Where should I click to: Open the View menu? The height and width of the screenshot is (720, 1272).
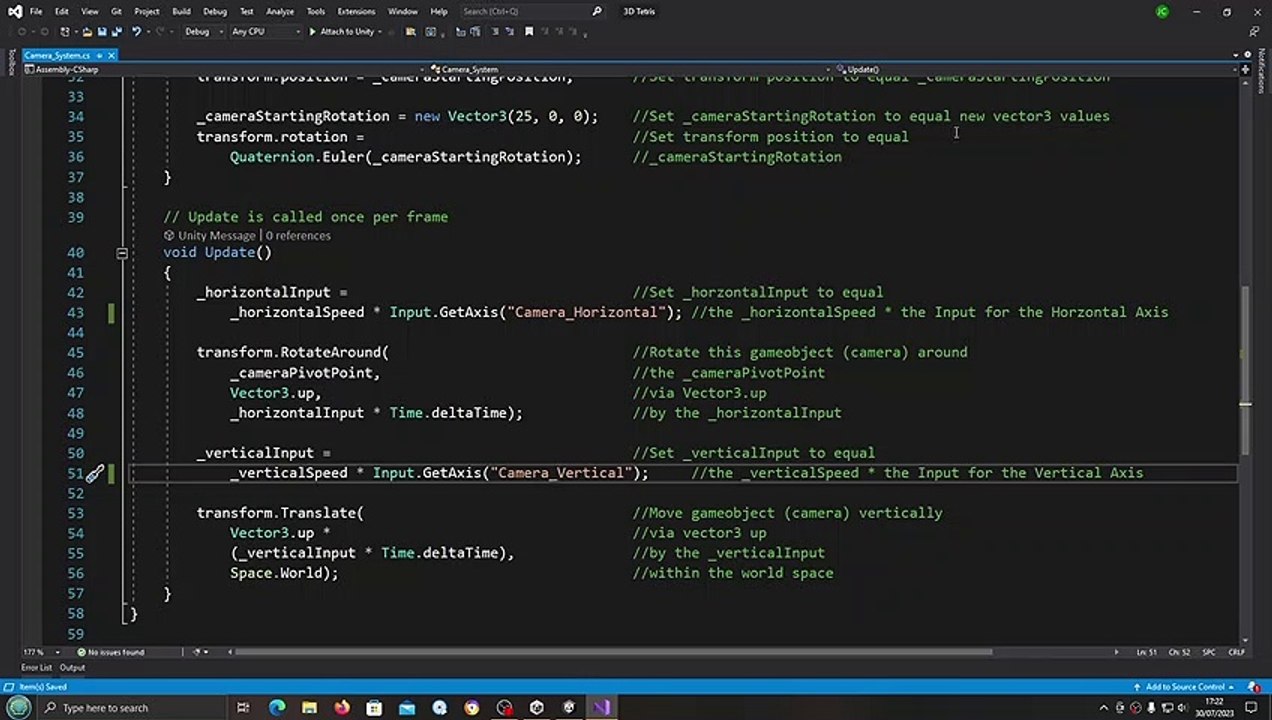coord(89,11)
